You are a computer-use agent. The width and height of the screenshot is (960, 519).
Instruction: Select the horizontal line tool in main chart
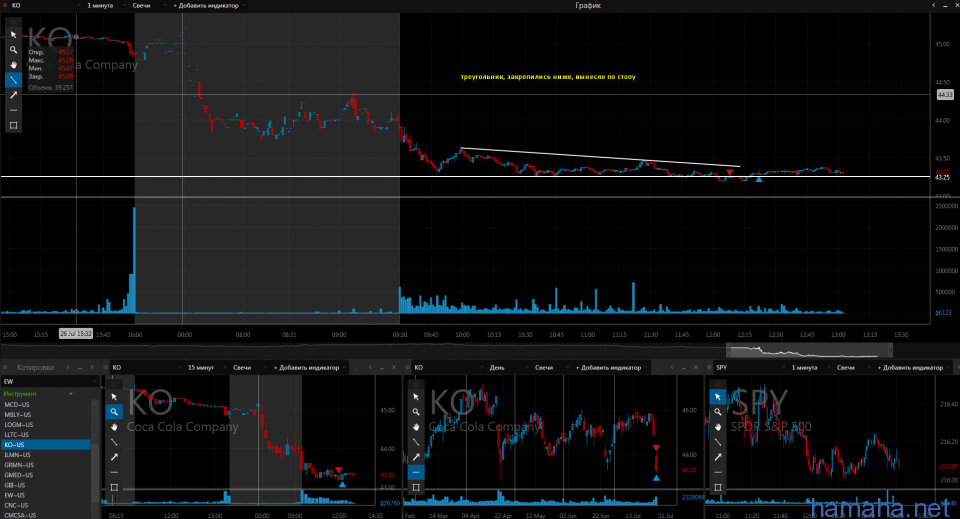tap(13, 110)
